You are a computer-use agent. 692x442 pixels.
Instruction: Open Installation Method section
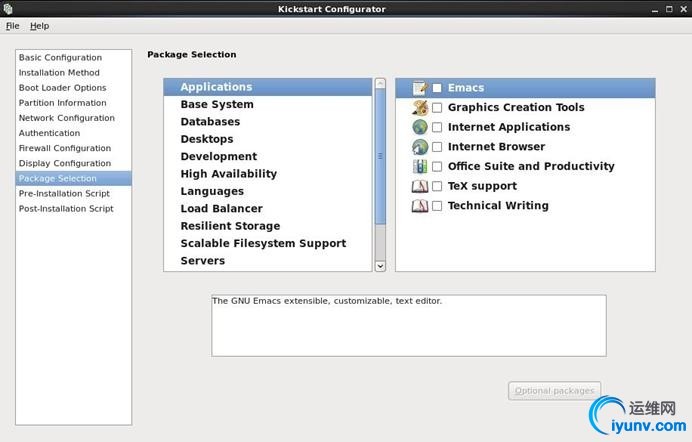(x=73, y=72)
